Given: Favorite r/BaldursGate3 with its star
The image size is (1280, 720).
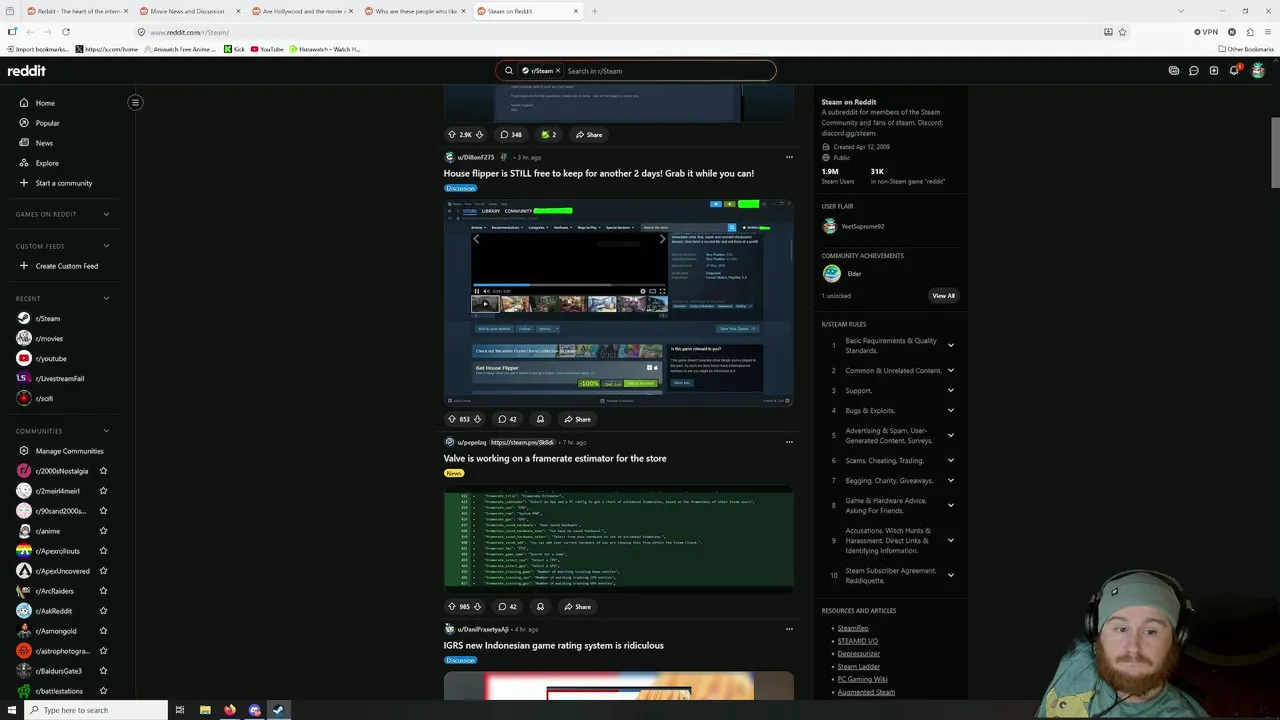Looking at the screenshot, I should click(103, 671).
